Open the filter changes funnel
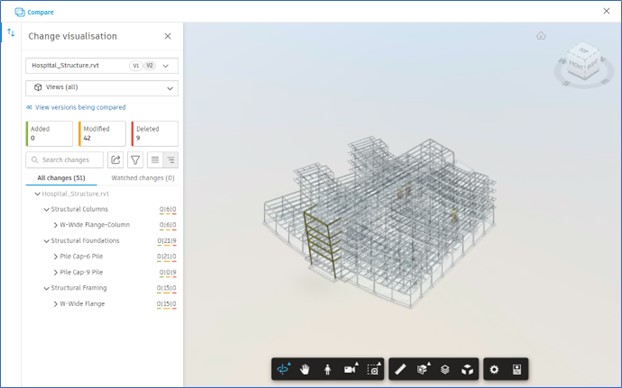Image resolution: width=622 pixels, height=388 pixels. 135,160
